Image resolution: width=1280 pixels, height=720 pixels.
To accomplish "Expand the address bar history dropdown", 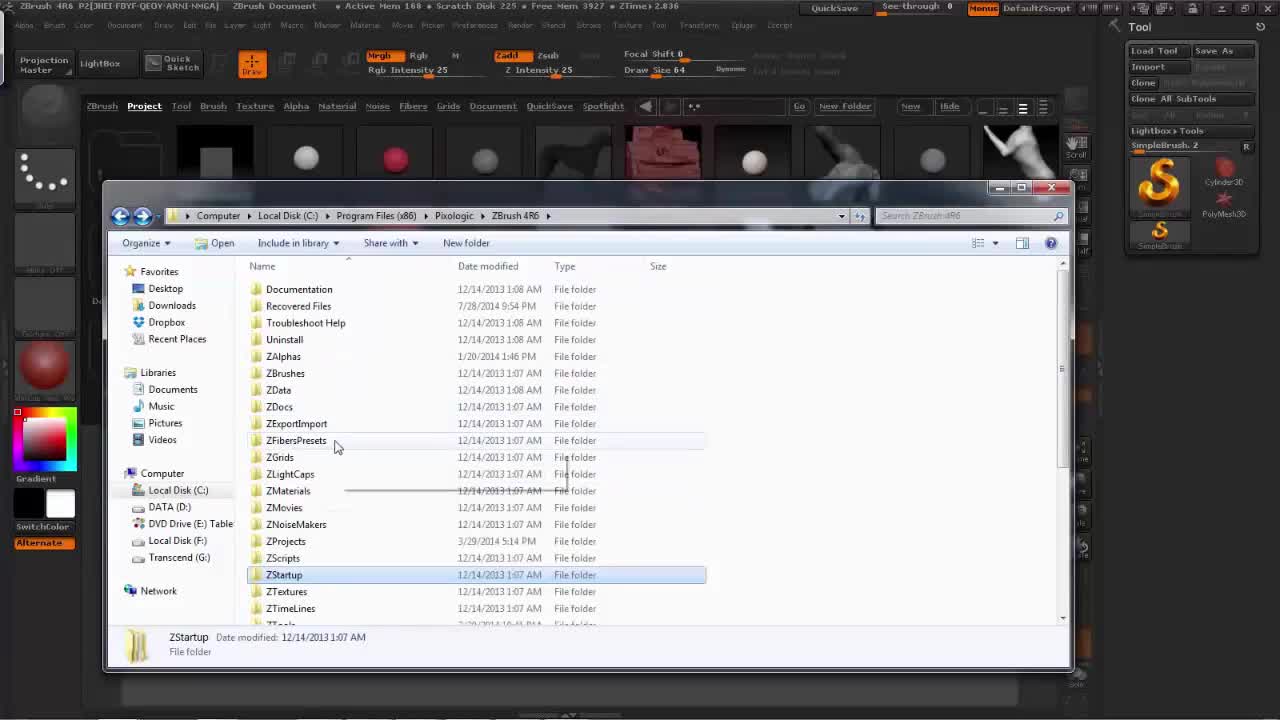I will (841, 216).
